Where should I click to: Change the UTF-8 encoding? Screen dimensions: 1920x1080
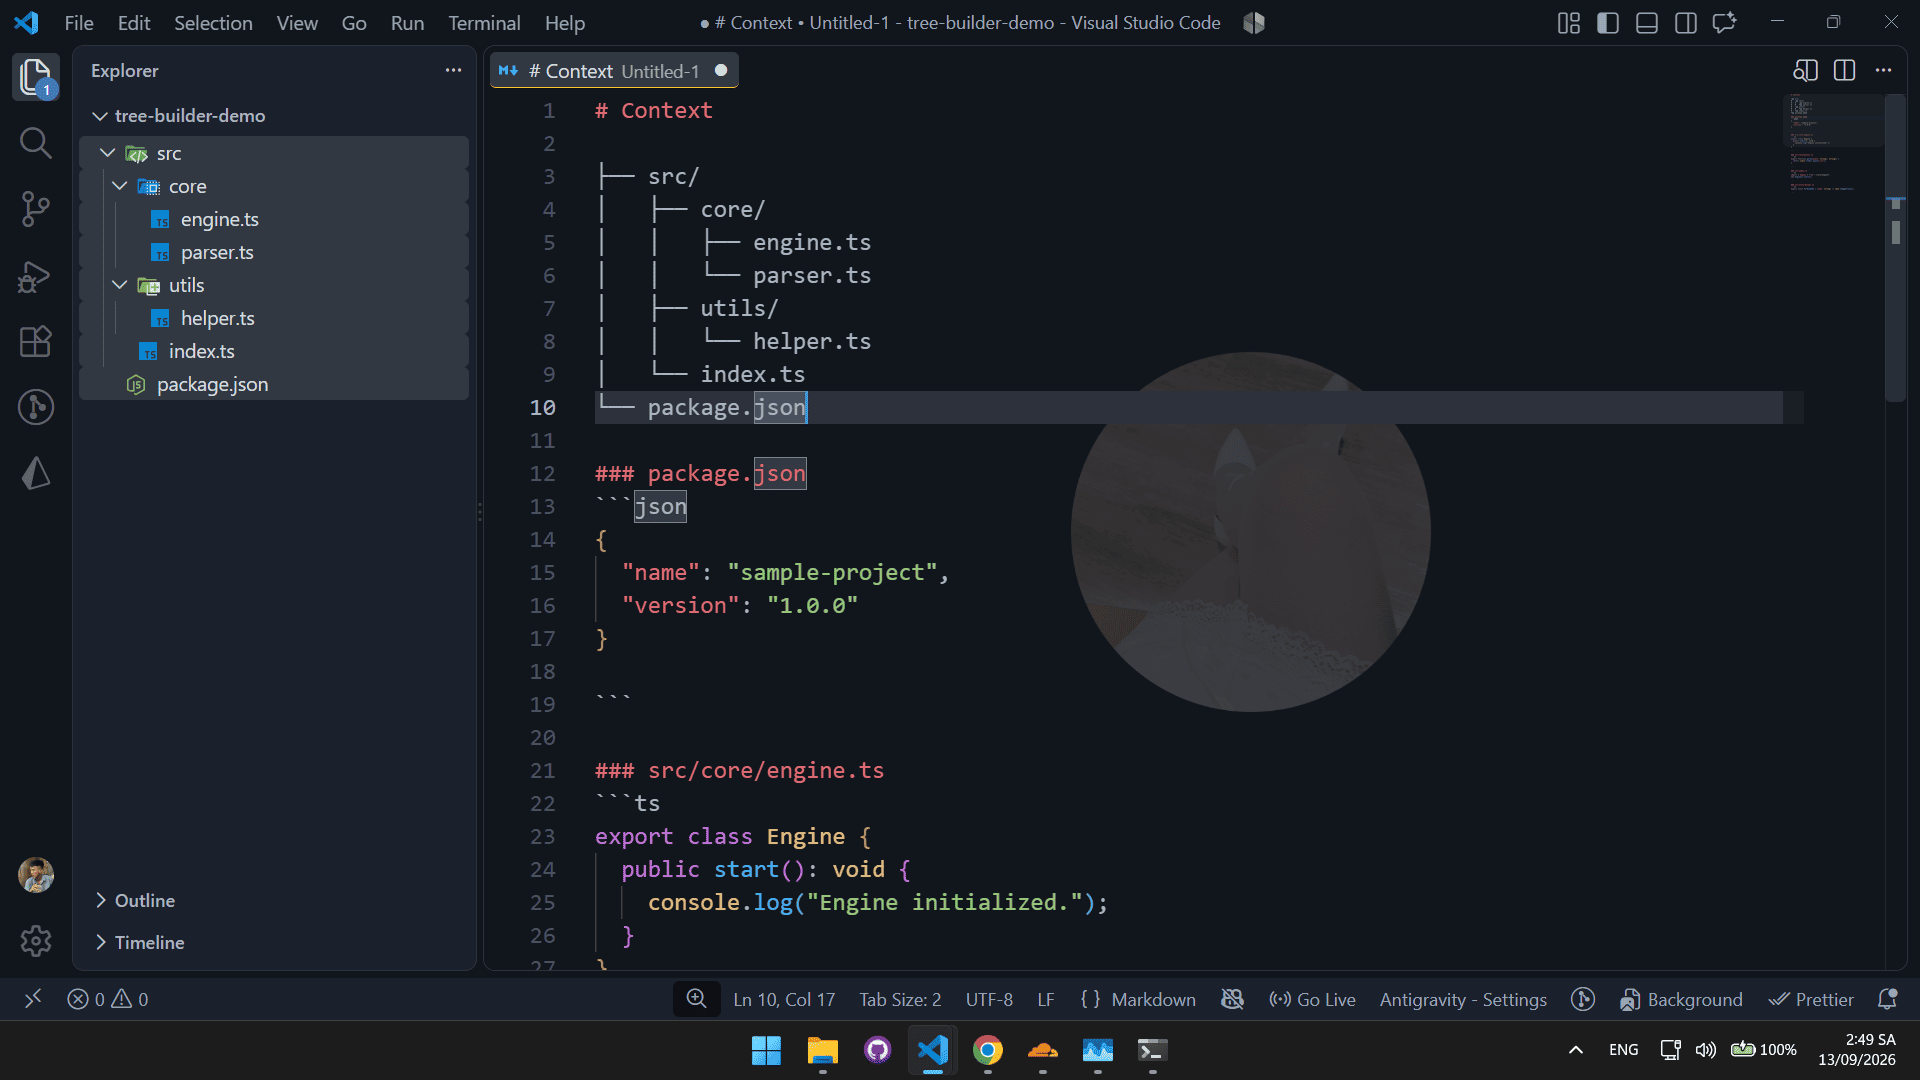tap(989, 999)
